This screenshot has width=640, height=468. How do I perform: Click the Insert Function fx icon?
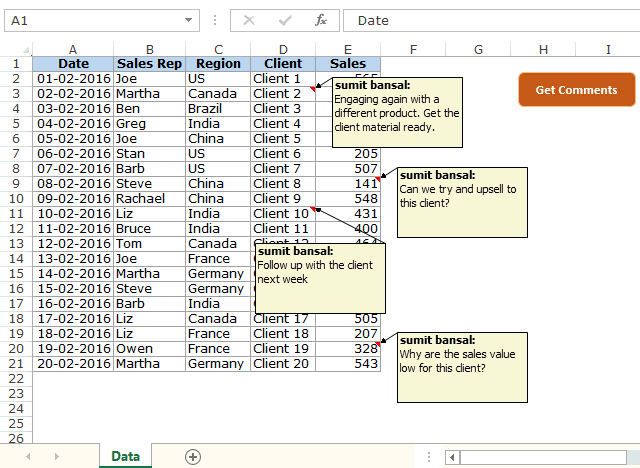[321, 20]
